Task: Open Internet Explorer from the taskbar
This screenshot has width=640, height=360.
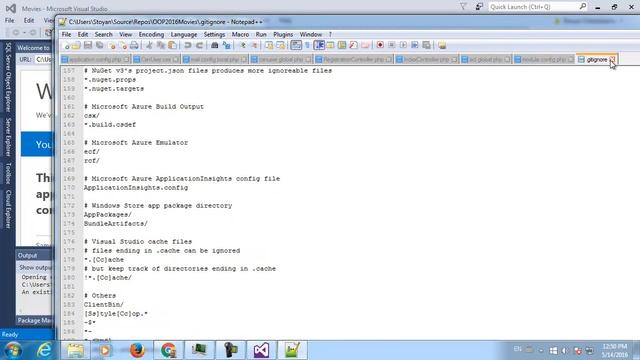Action: (44, 350)
